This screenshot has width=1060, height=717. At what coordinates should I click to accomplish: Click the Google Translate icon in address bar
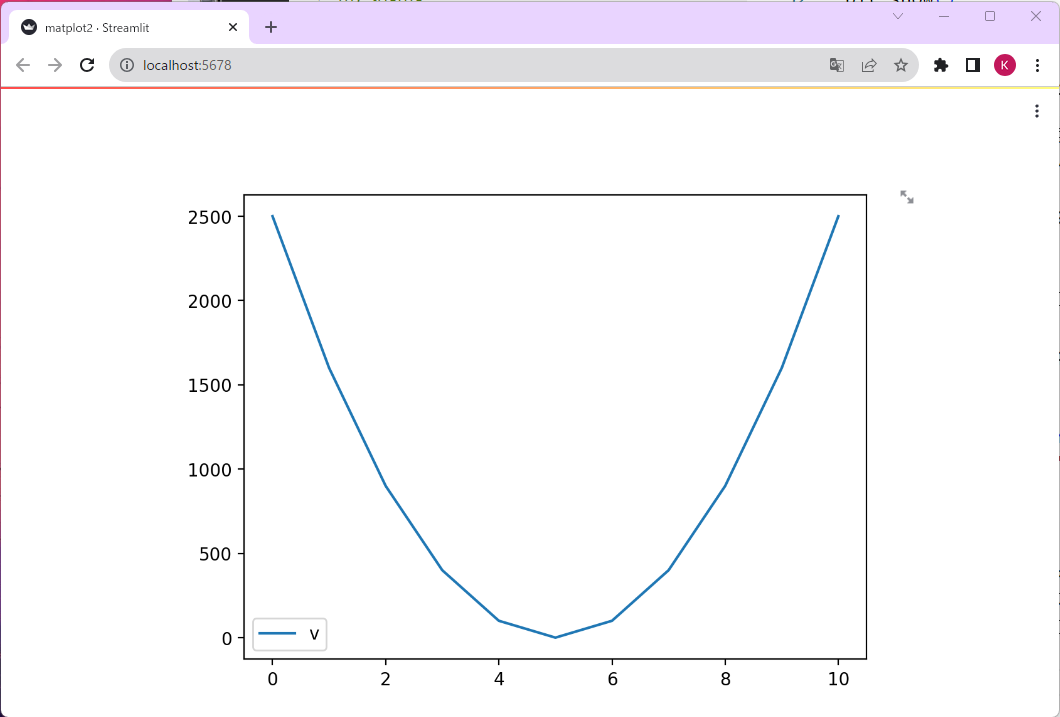(x=836, y=64)
